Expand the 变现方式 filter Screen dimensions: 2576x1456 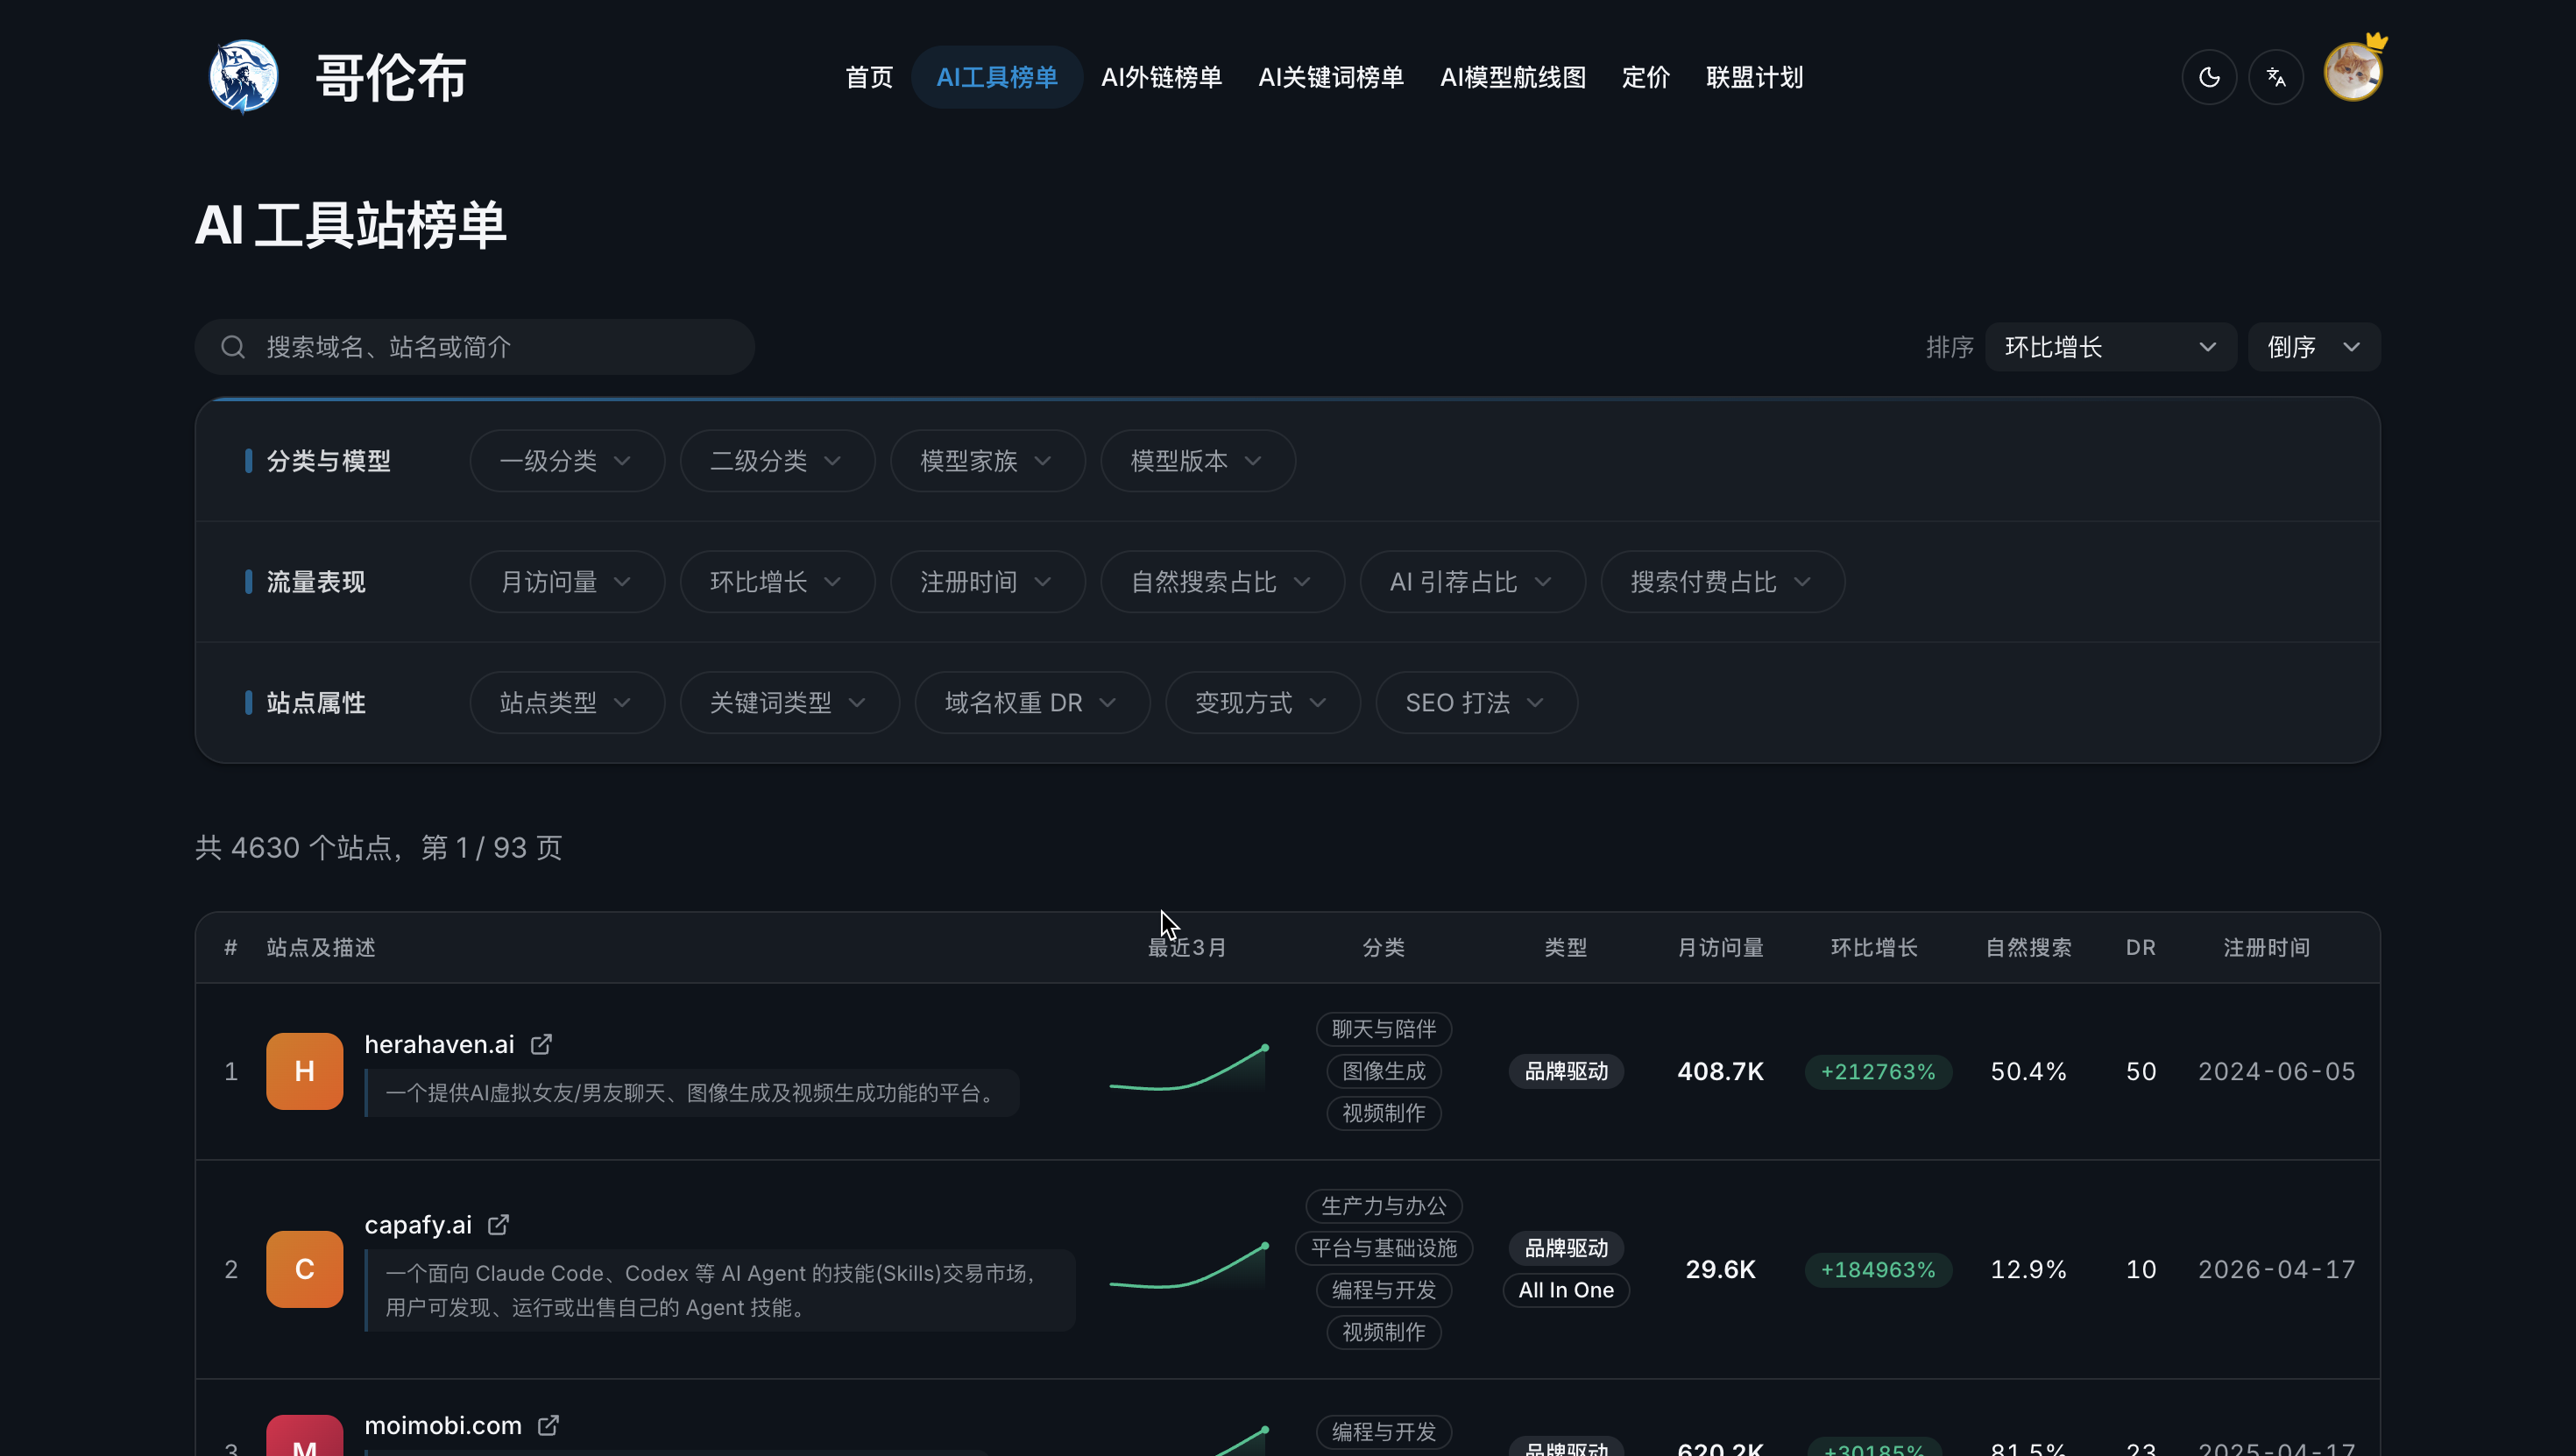[1262, 703]
